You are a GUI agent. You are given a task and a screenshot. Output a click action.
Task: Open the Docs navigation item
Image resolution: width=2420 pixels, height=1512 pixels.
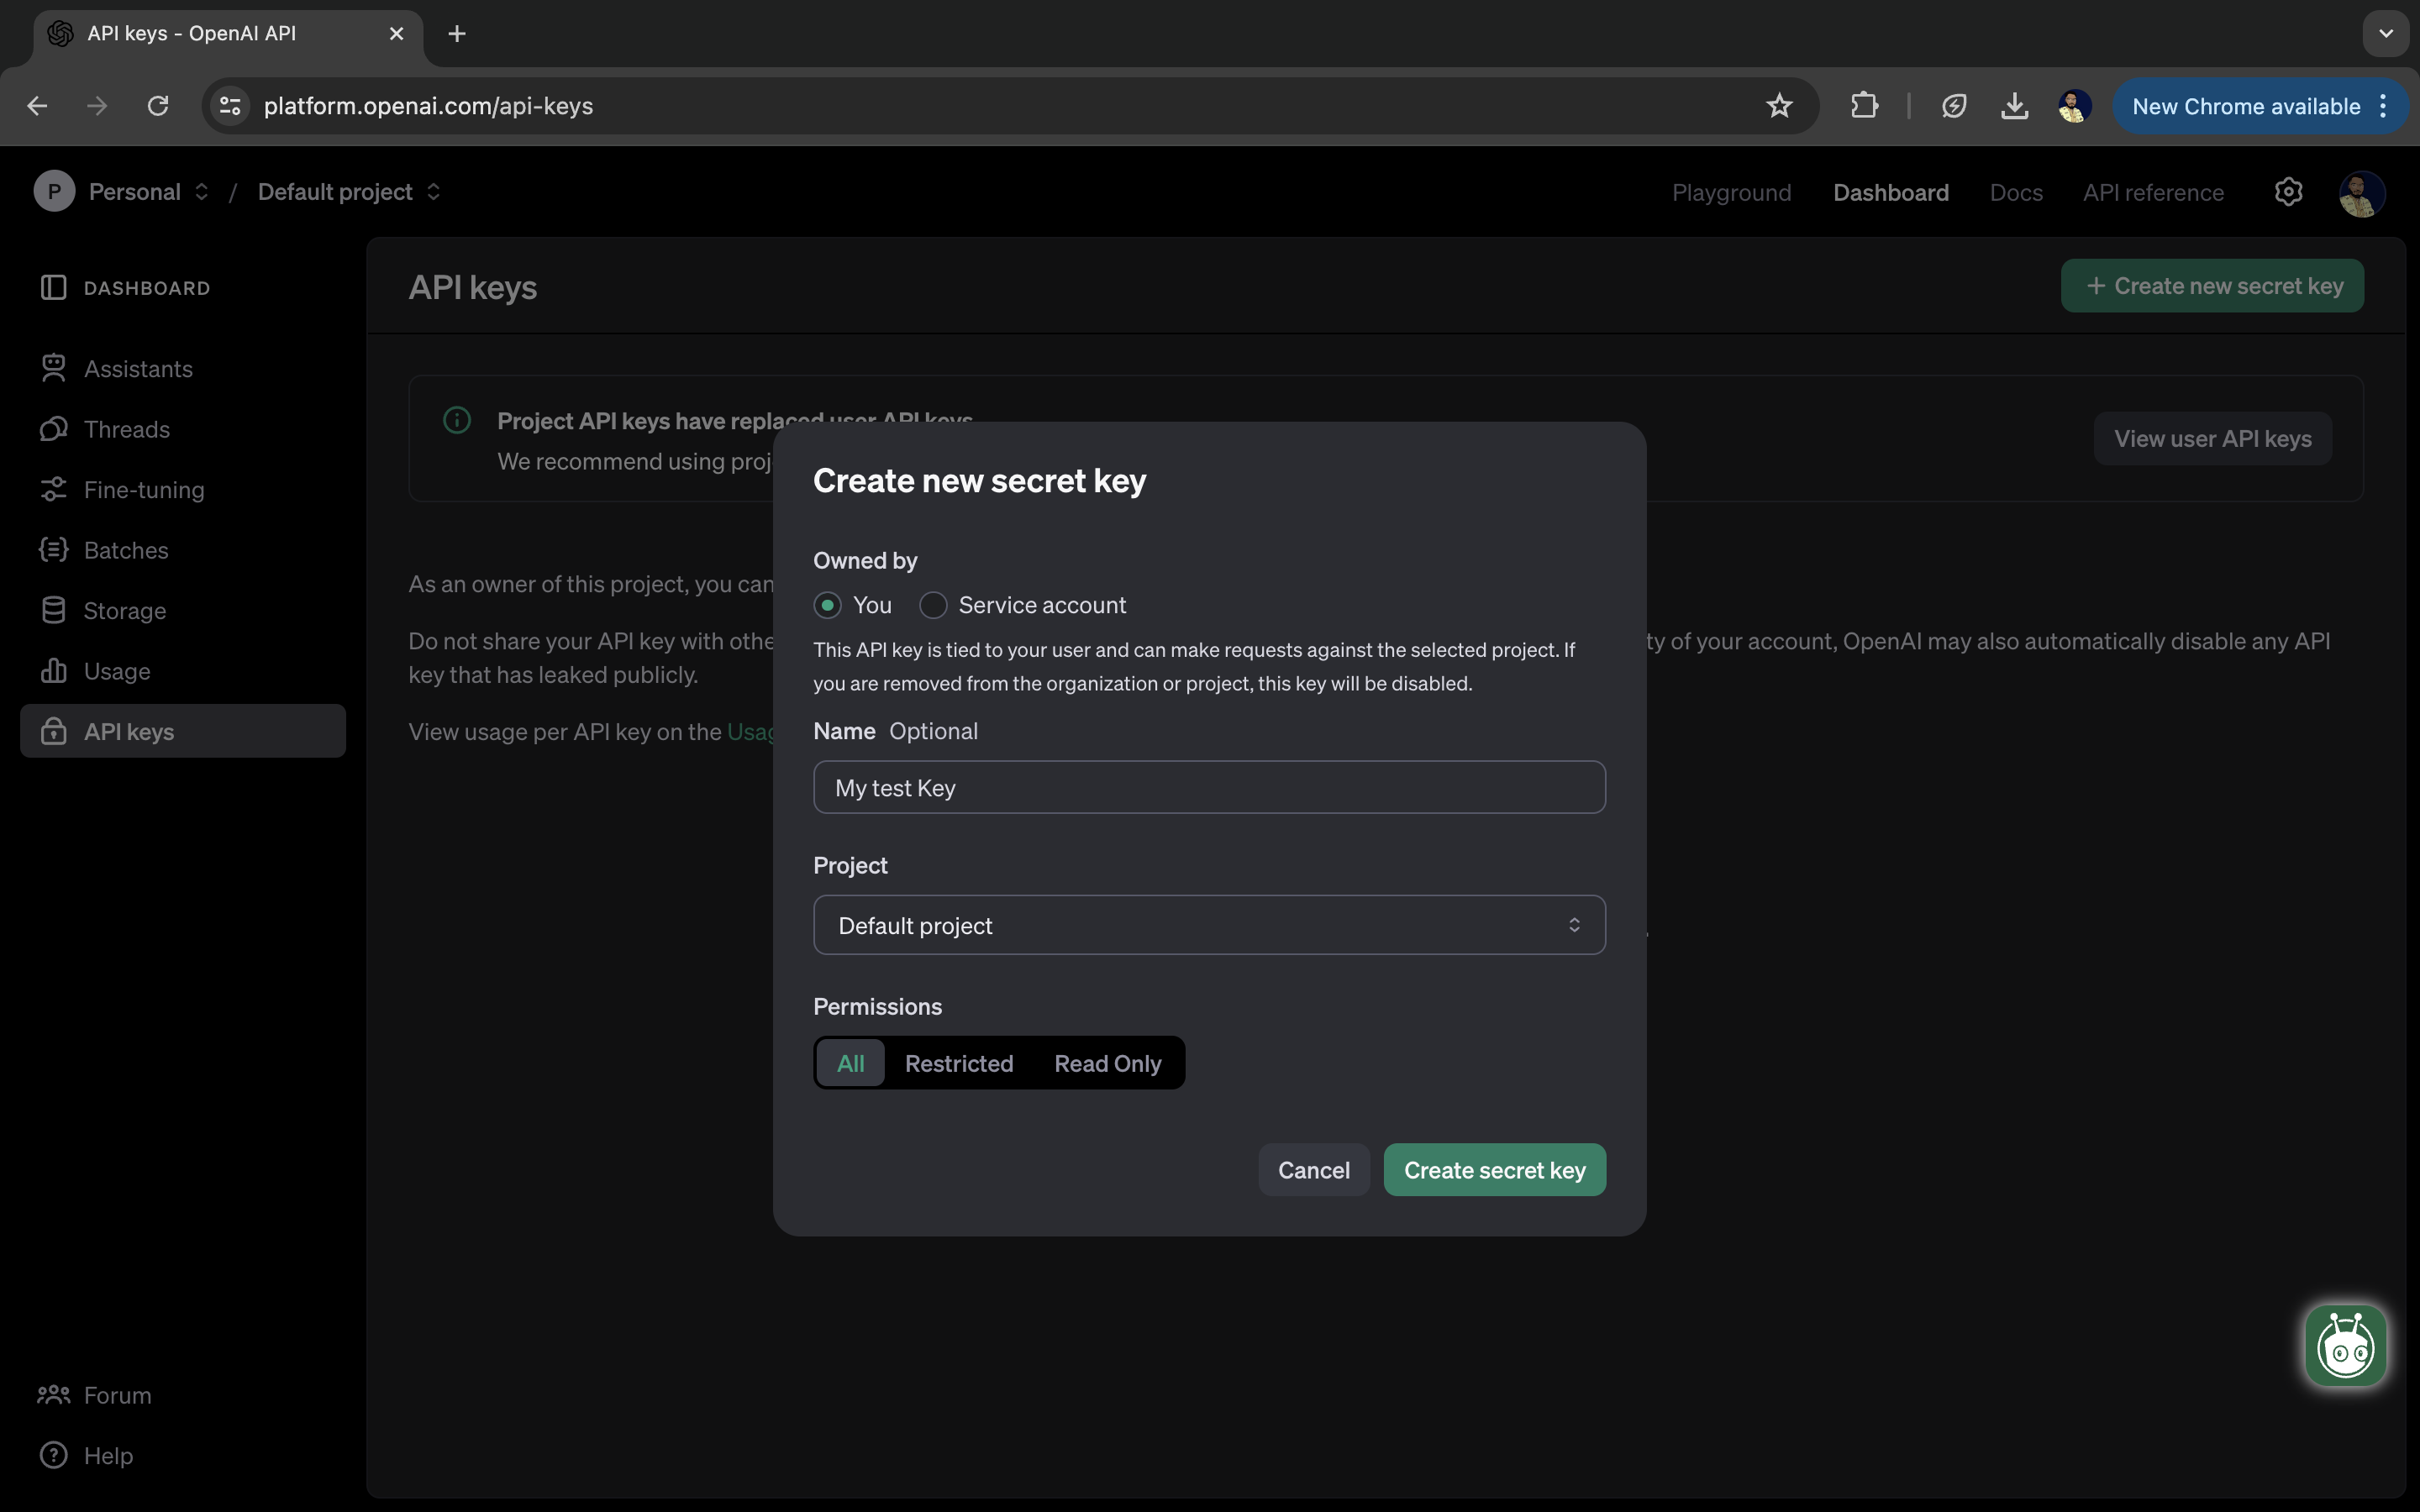pyautogui.click(x=2015, y=192)
